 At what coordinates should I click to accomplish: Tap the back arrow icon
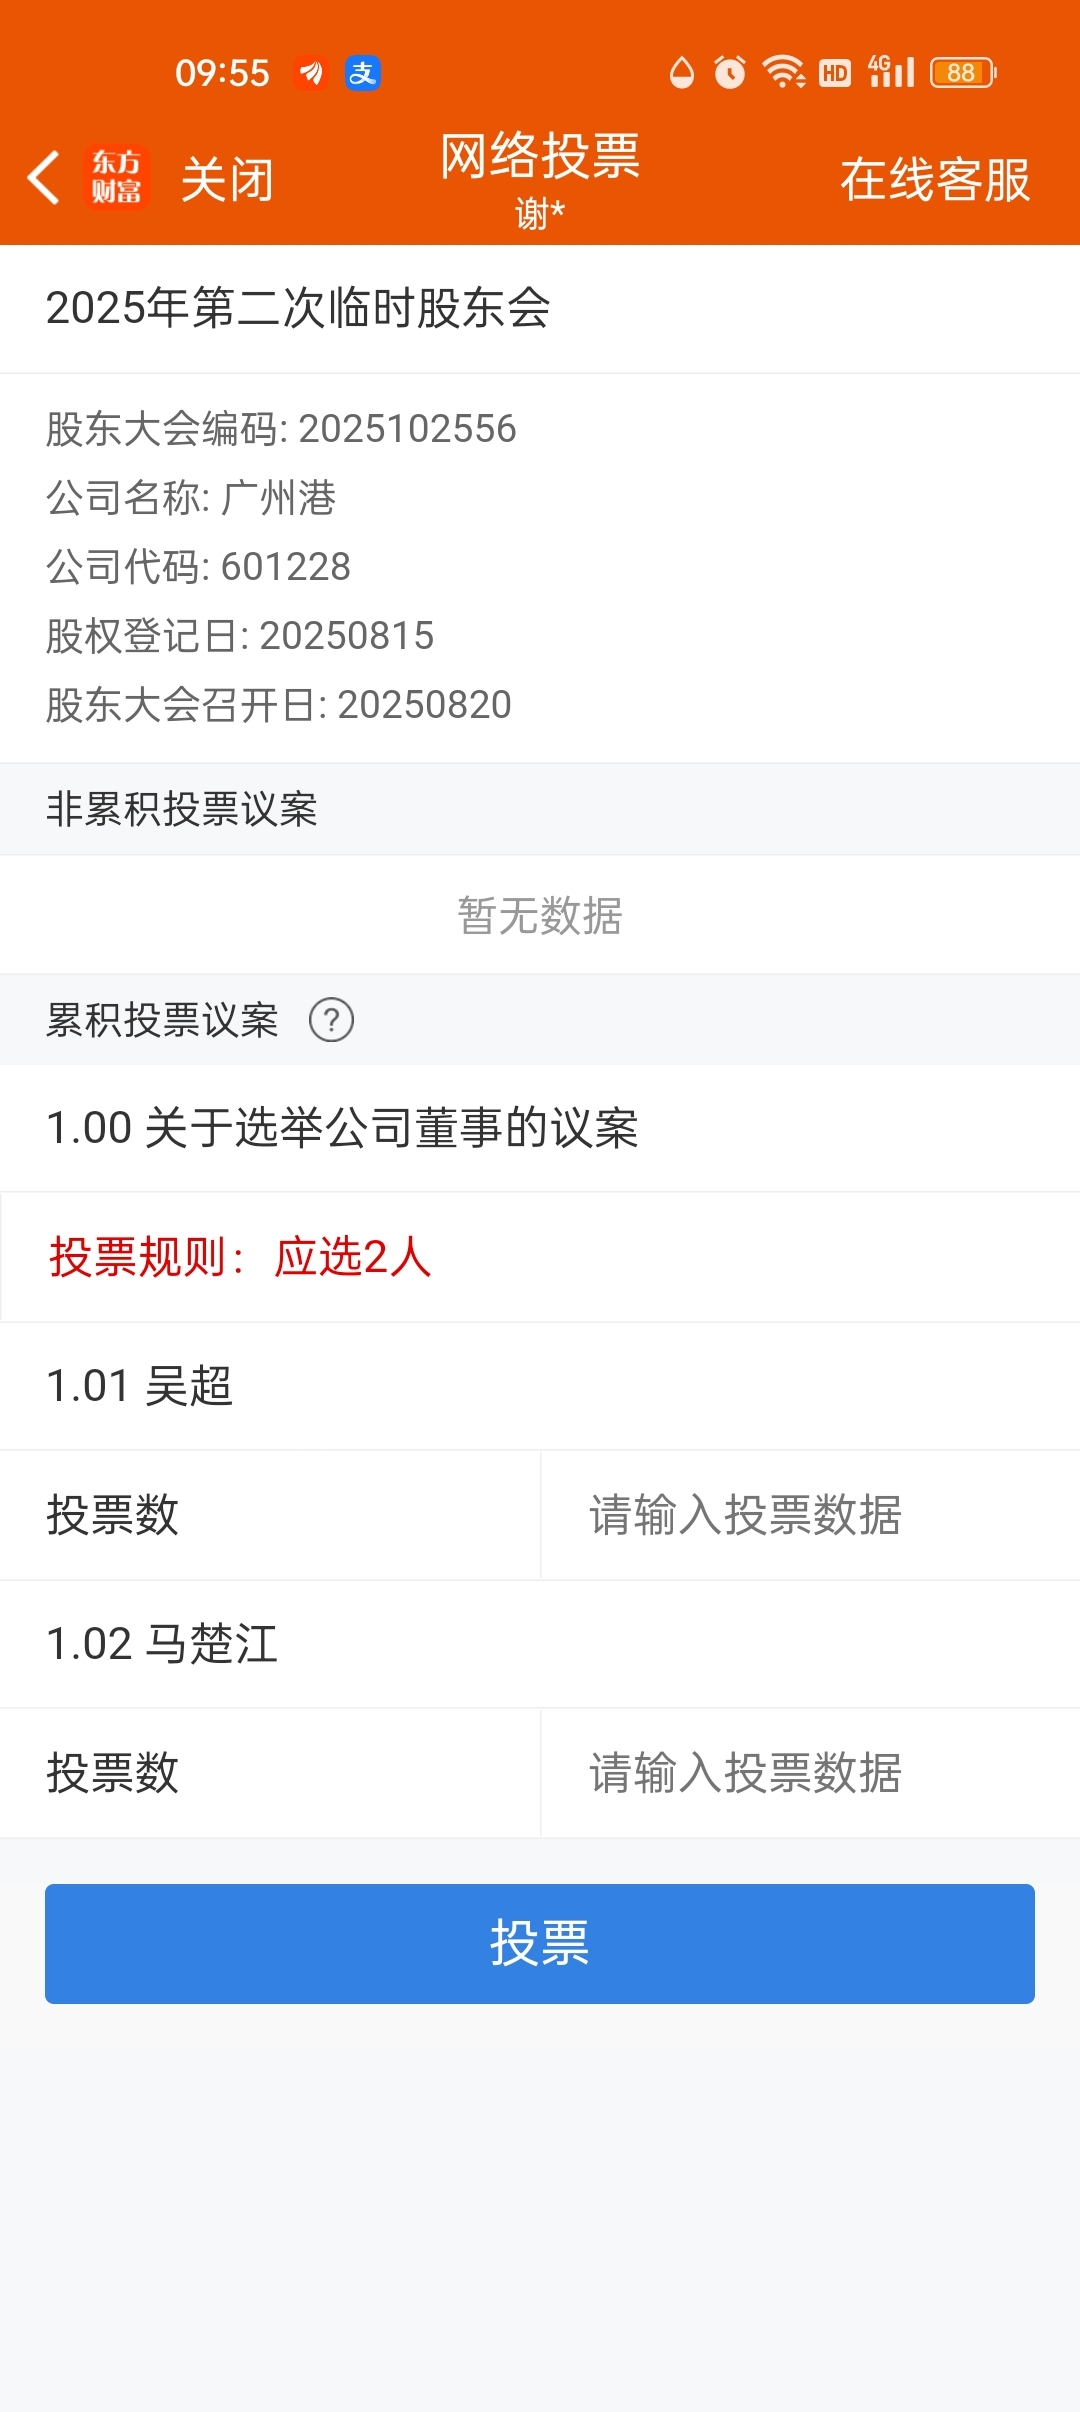44,178
